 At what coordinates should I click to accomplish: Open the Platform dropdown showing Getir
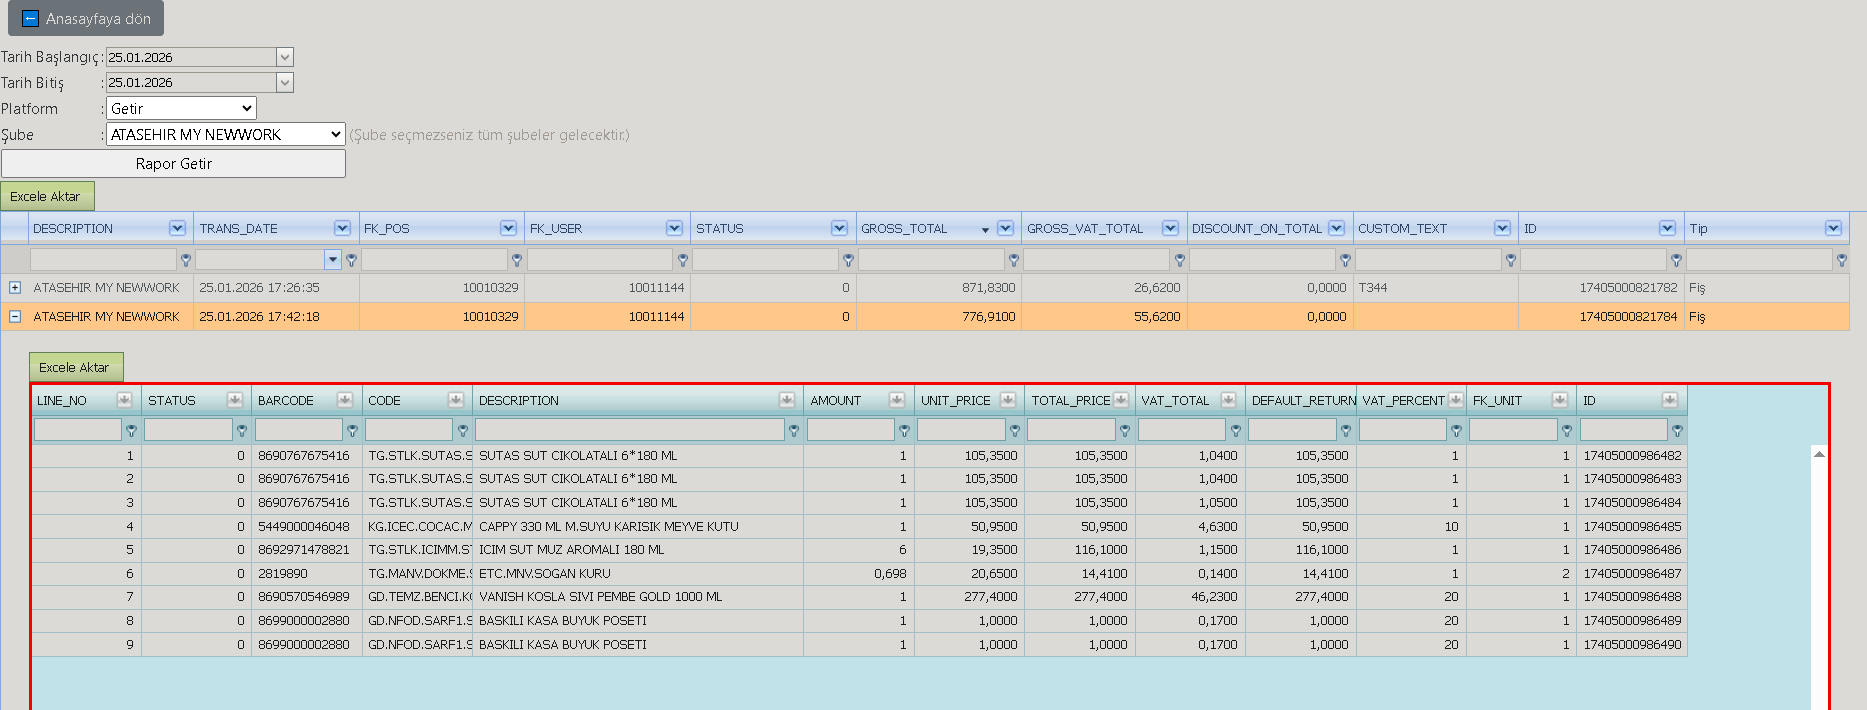(181, 108)
